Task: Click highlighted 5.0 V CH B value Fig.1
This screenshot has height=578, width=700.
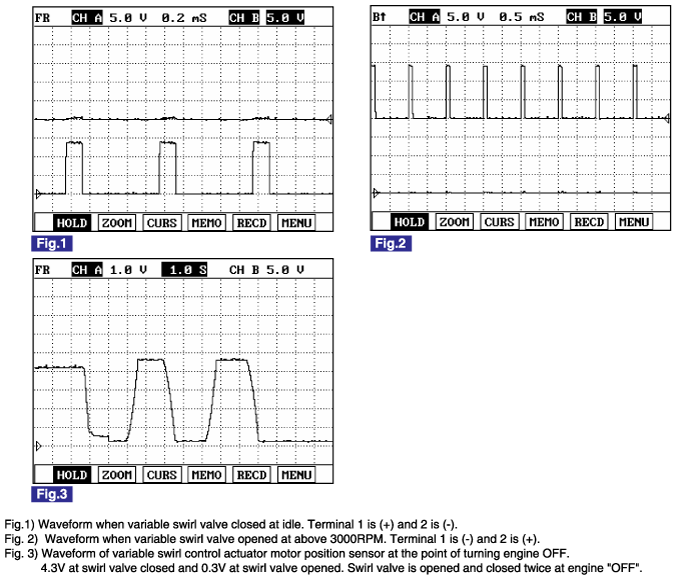Action: click(285, 18)
